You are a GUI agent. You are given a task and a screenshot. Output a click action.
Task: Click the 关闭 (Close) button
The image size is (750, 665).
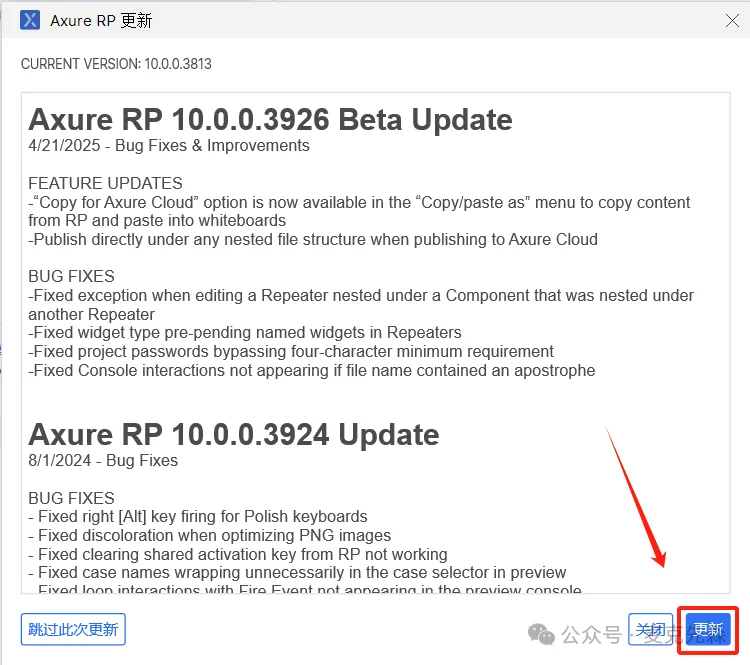point(651,629)
